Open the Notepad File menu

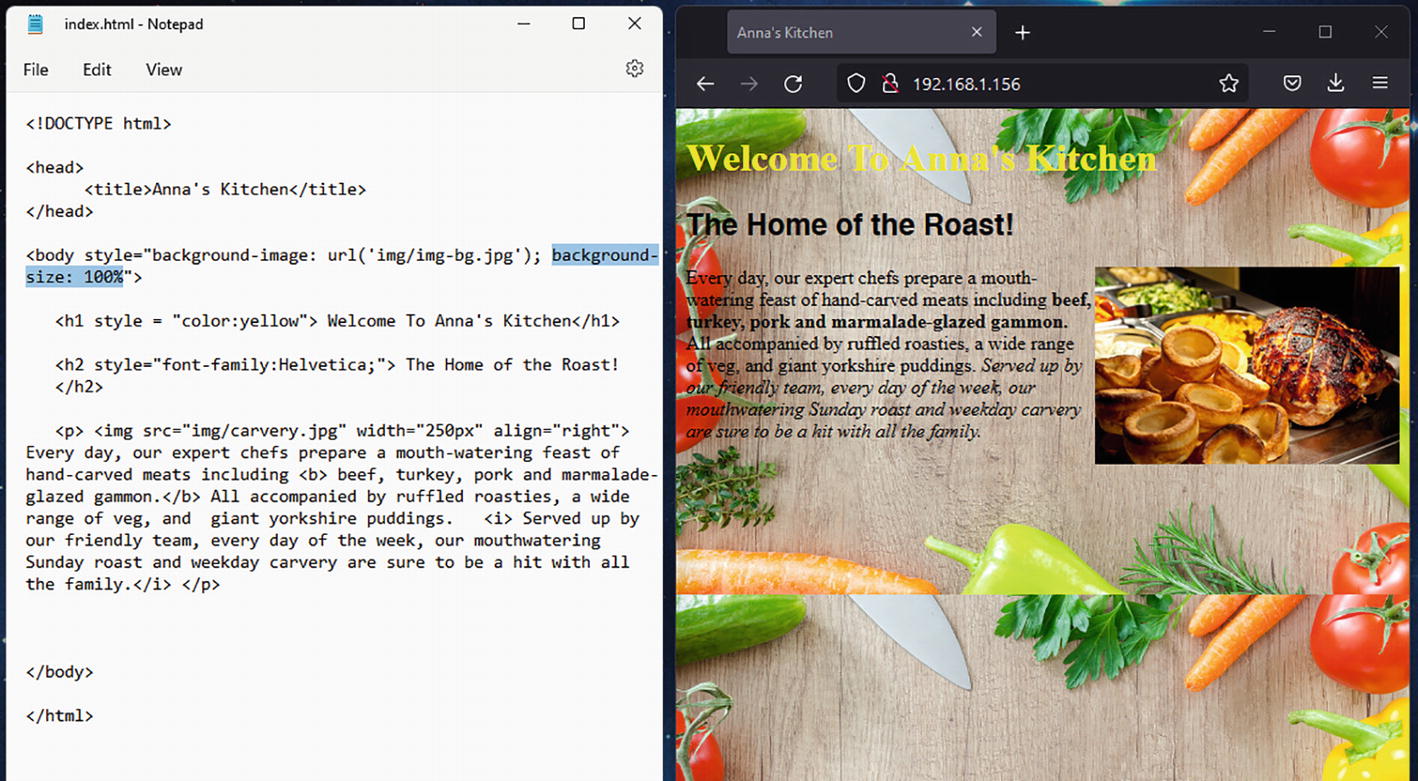pyautogui.click(x=36, y=70)
